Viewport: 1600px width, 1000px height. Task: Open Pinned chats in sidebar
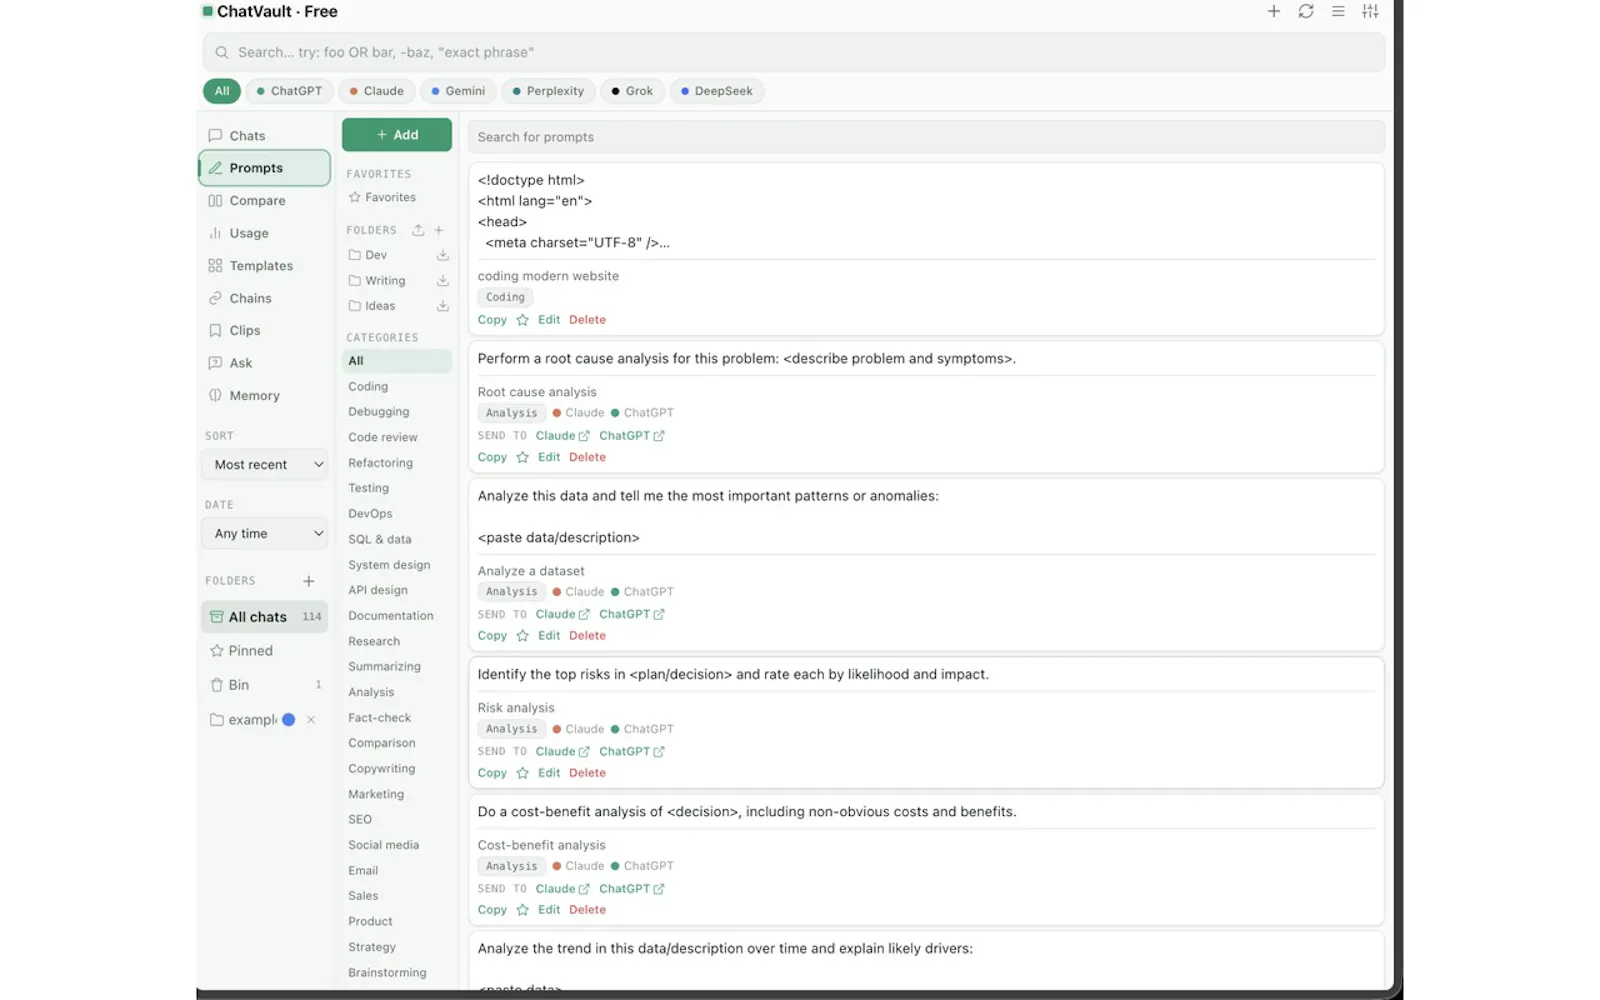265,651
